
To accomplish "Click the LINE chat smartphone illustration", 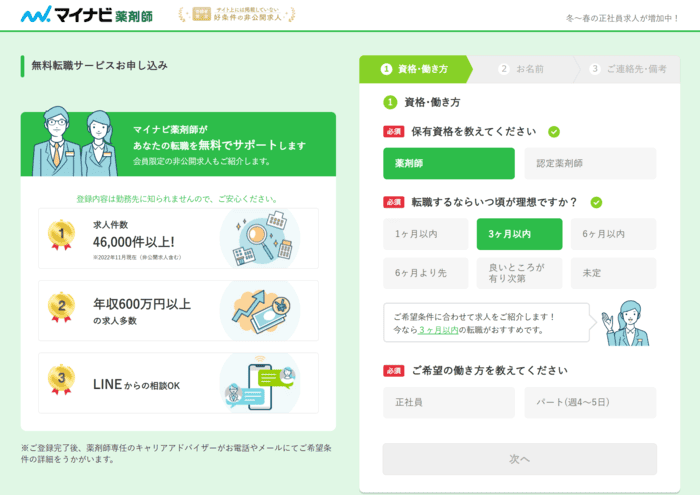I will [x=259, y=383].
